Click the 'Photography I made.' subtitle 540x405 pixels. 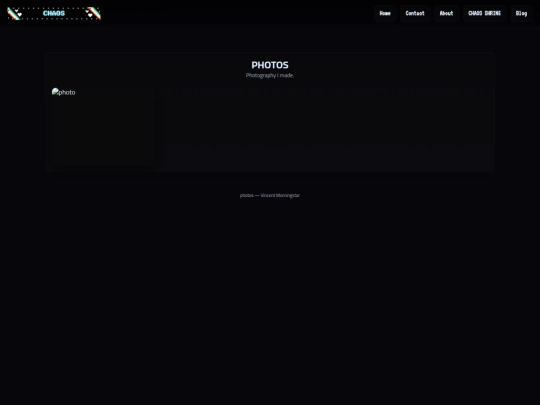point(270,75)
